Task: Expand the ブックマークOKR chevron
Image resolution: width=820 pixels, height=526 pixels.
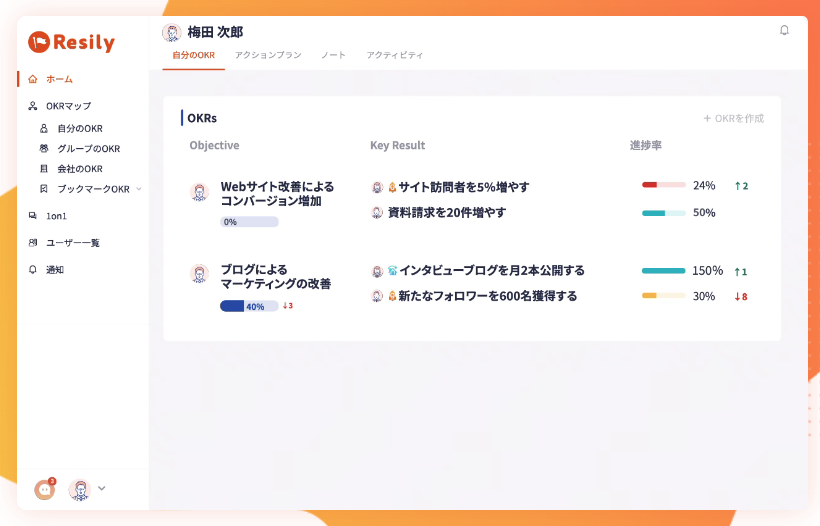Action: [139, 189]
